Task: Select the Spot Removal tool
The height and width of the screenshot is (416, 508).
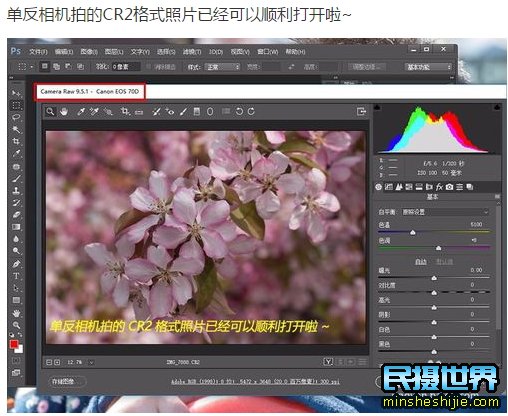Action: pos(156,111)
